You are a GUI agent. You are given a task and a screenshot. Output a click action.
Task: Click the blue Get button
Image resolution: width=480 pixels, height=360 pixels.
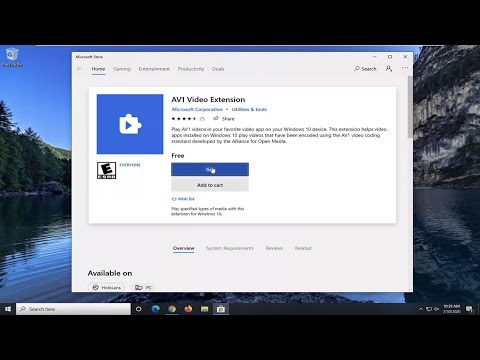tap(210, 169)
